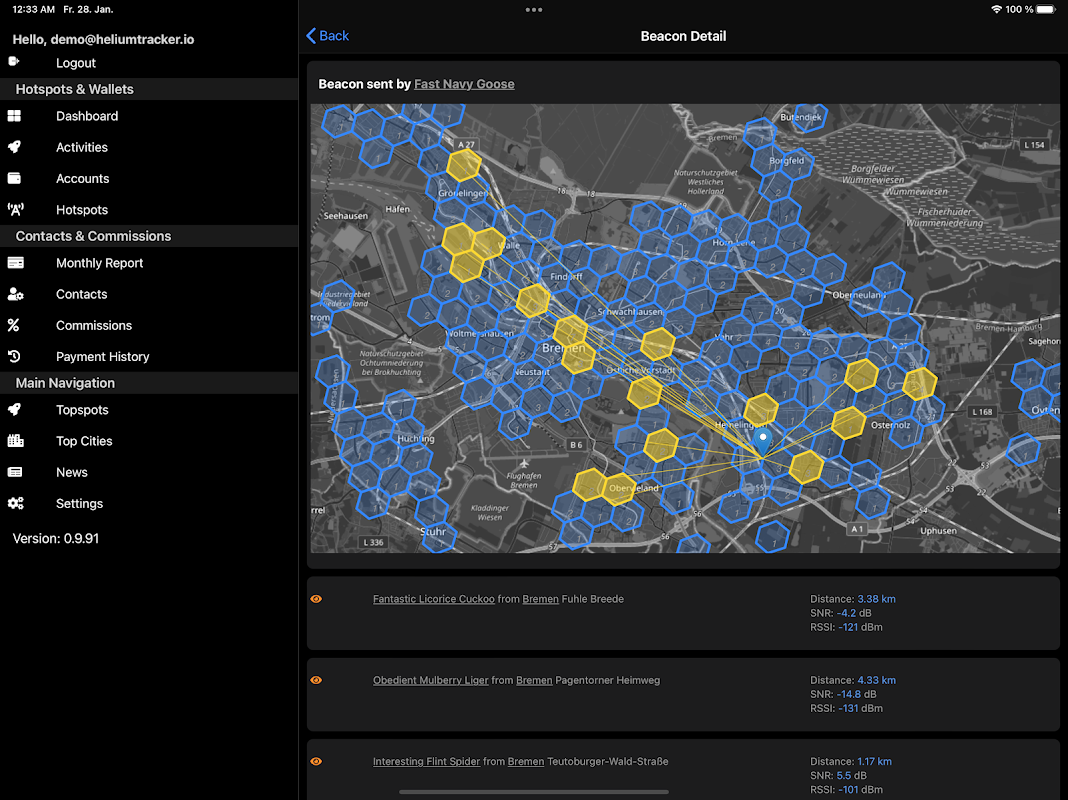Screen dimensions: 1068x800
Task: Click the Payment History clock icon
Action: (x=14, y=356)
